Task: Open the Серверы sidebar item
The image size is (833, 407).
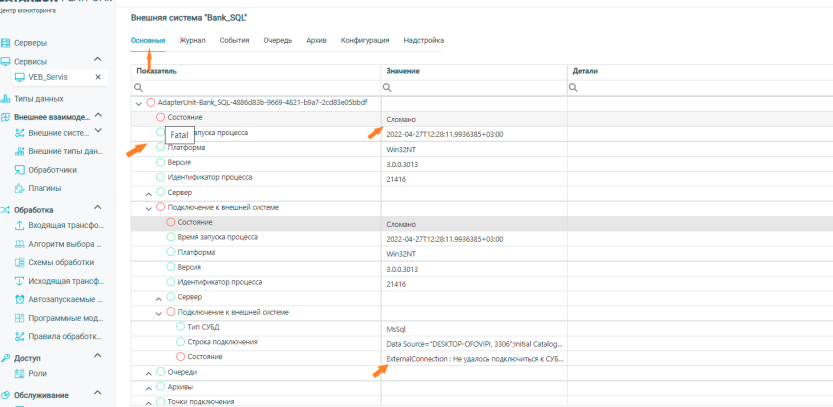Action: click(x=30, y=43)
